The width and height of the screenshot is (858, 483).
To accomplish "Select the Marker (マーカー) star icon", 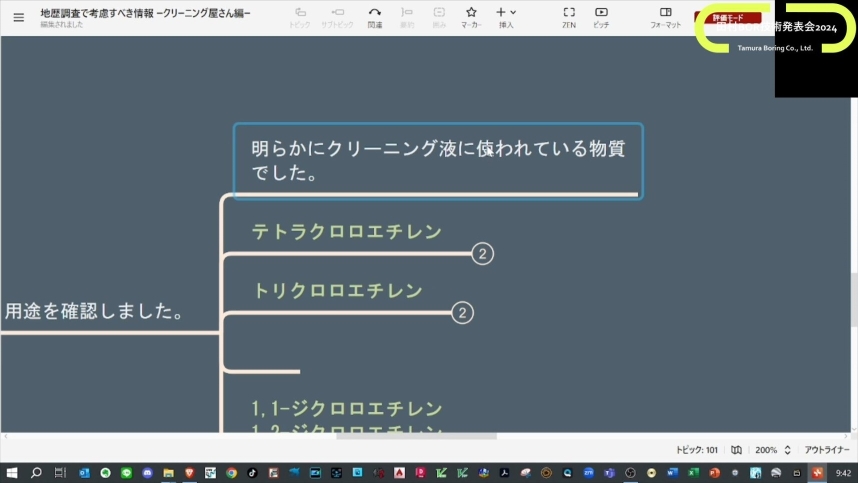I will pyautogui.click(x=471, y=17).
